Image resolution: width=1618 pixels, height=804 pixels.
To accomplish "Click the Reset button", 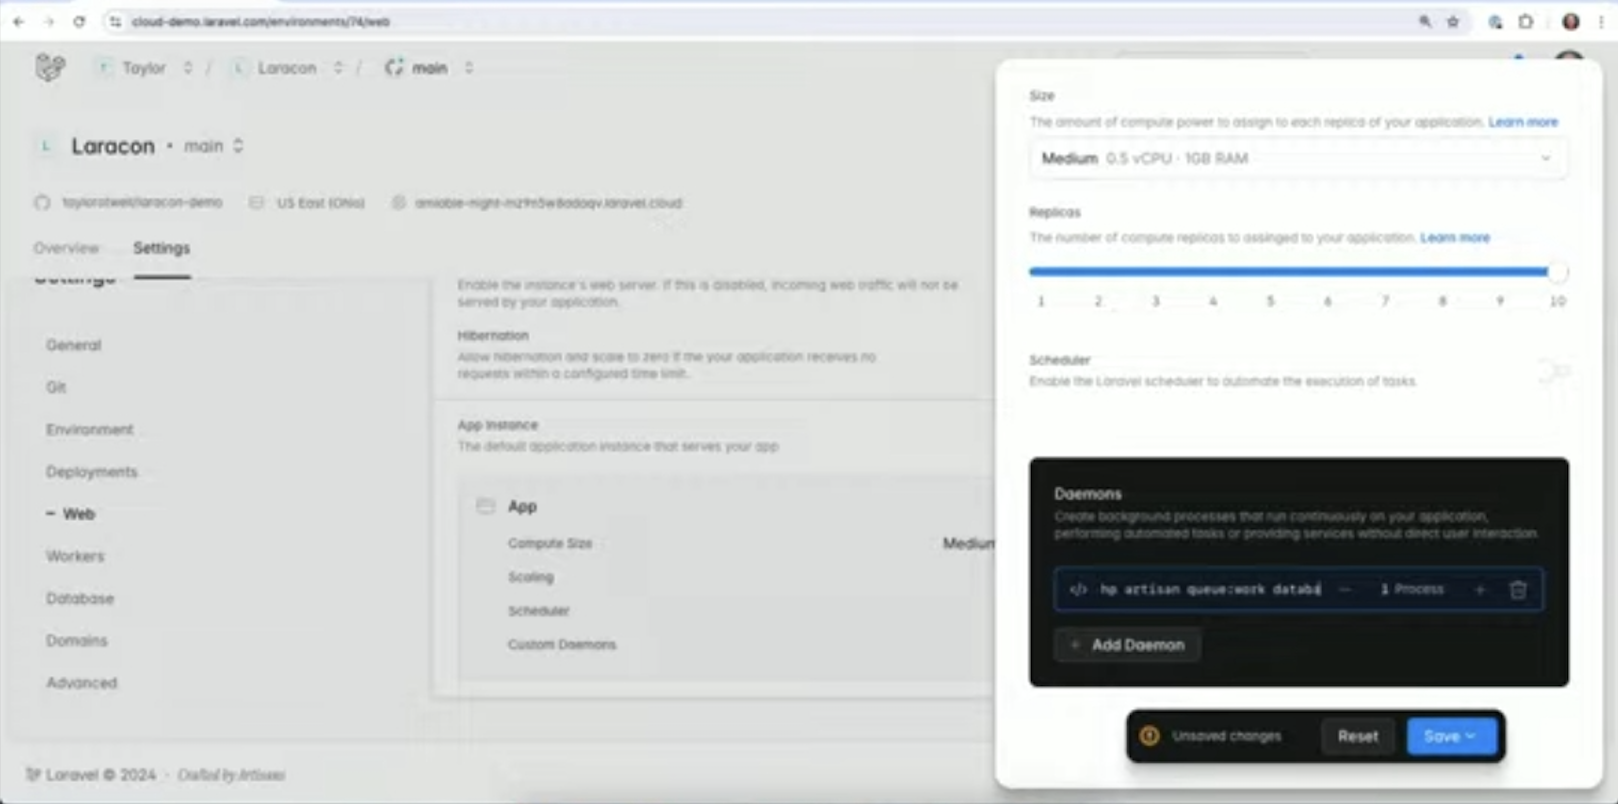I will (1357, 736).
